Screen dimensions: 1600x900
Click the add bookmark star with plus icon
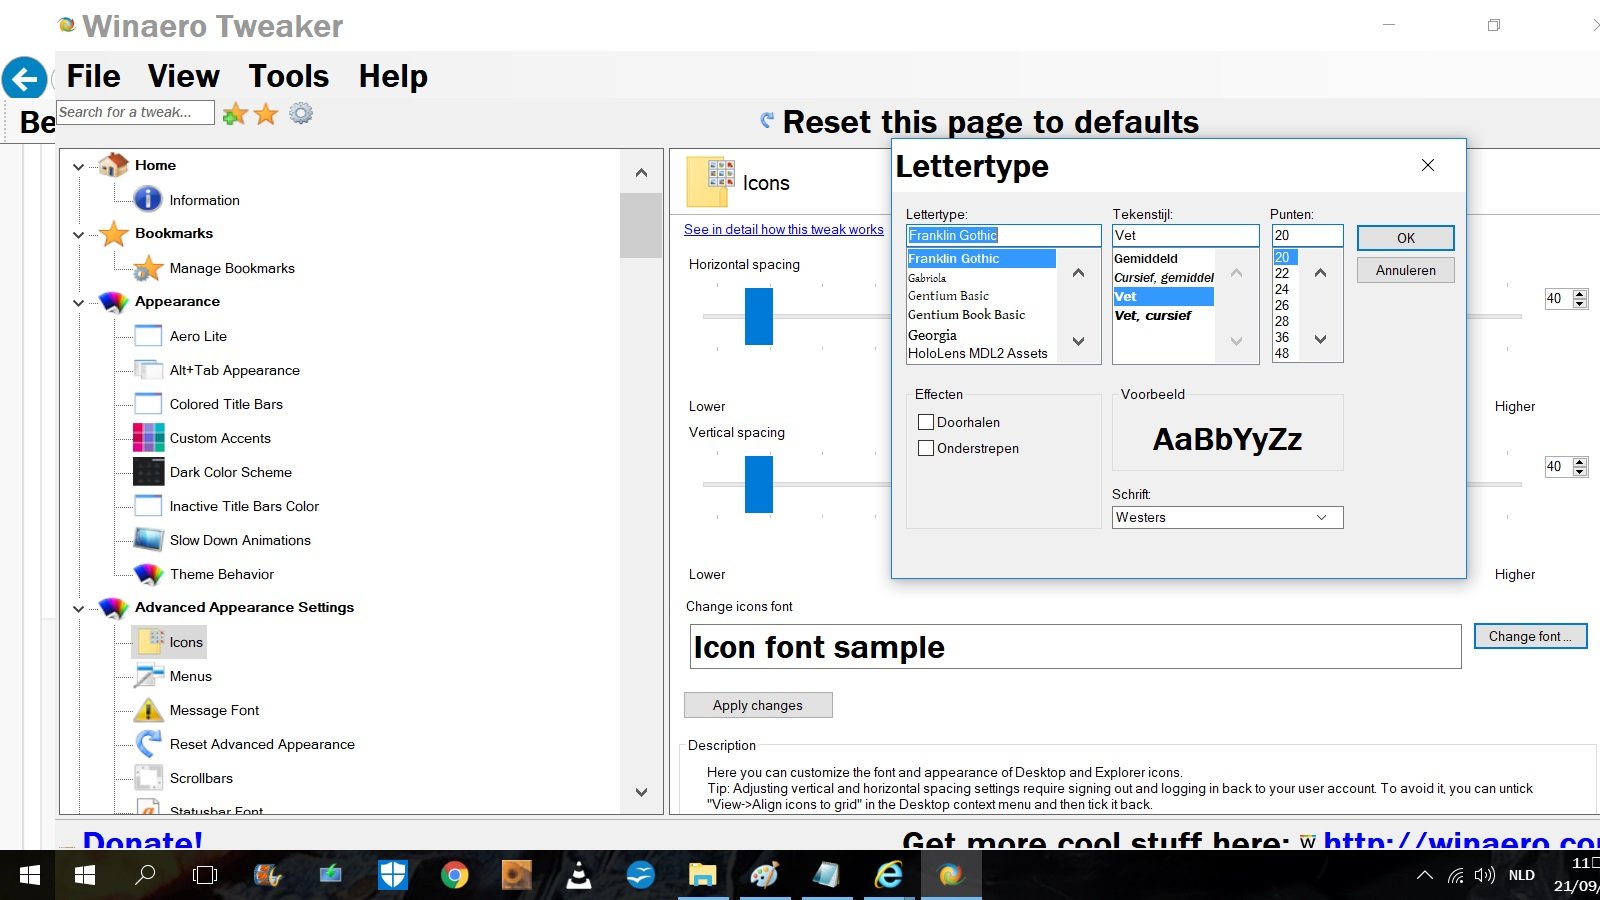click(235, 114)
